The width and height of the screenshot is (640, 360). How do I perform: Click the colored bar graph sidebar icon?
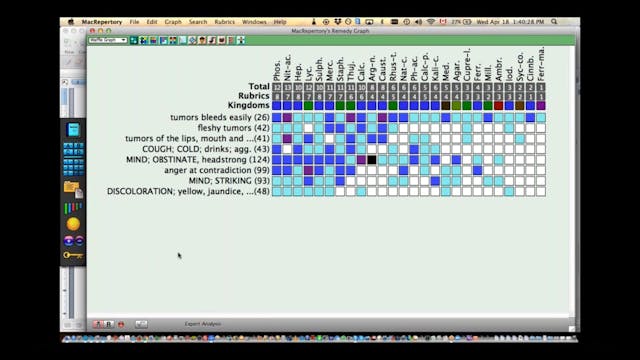pos(73,208)
